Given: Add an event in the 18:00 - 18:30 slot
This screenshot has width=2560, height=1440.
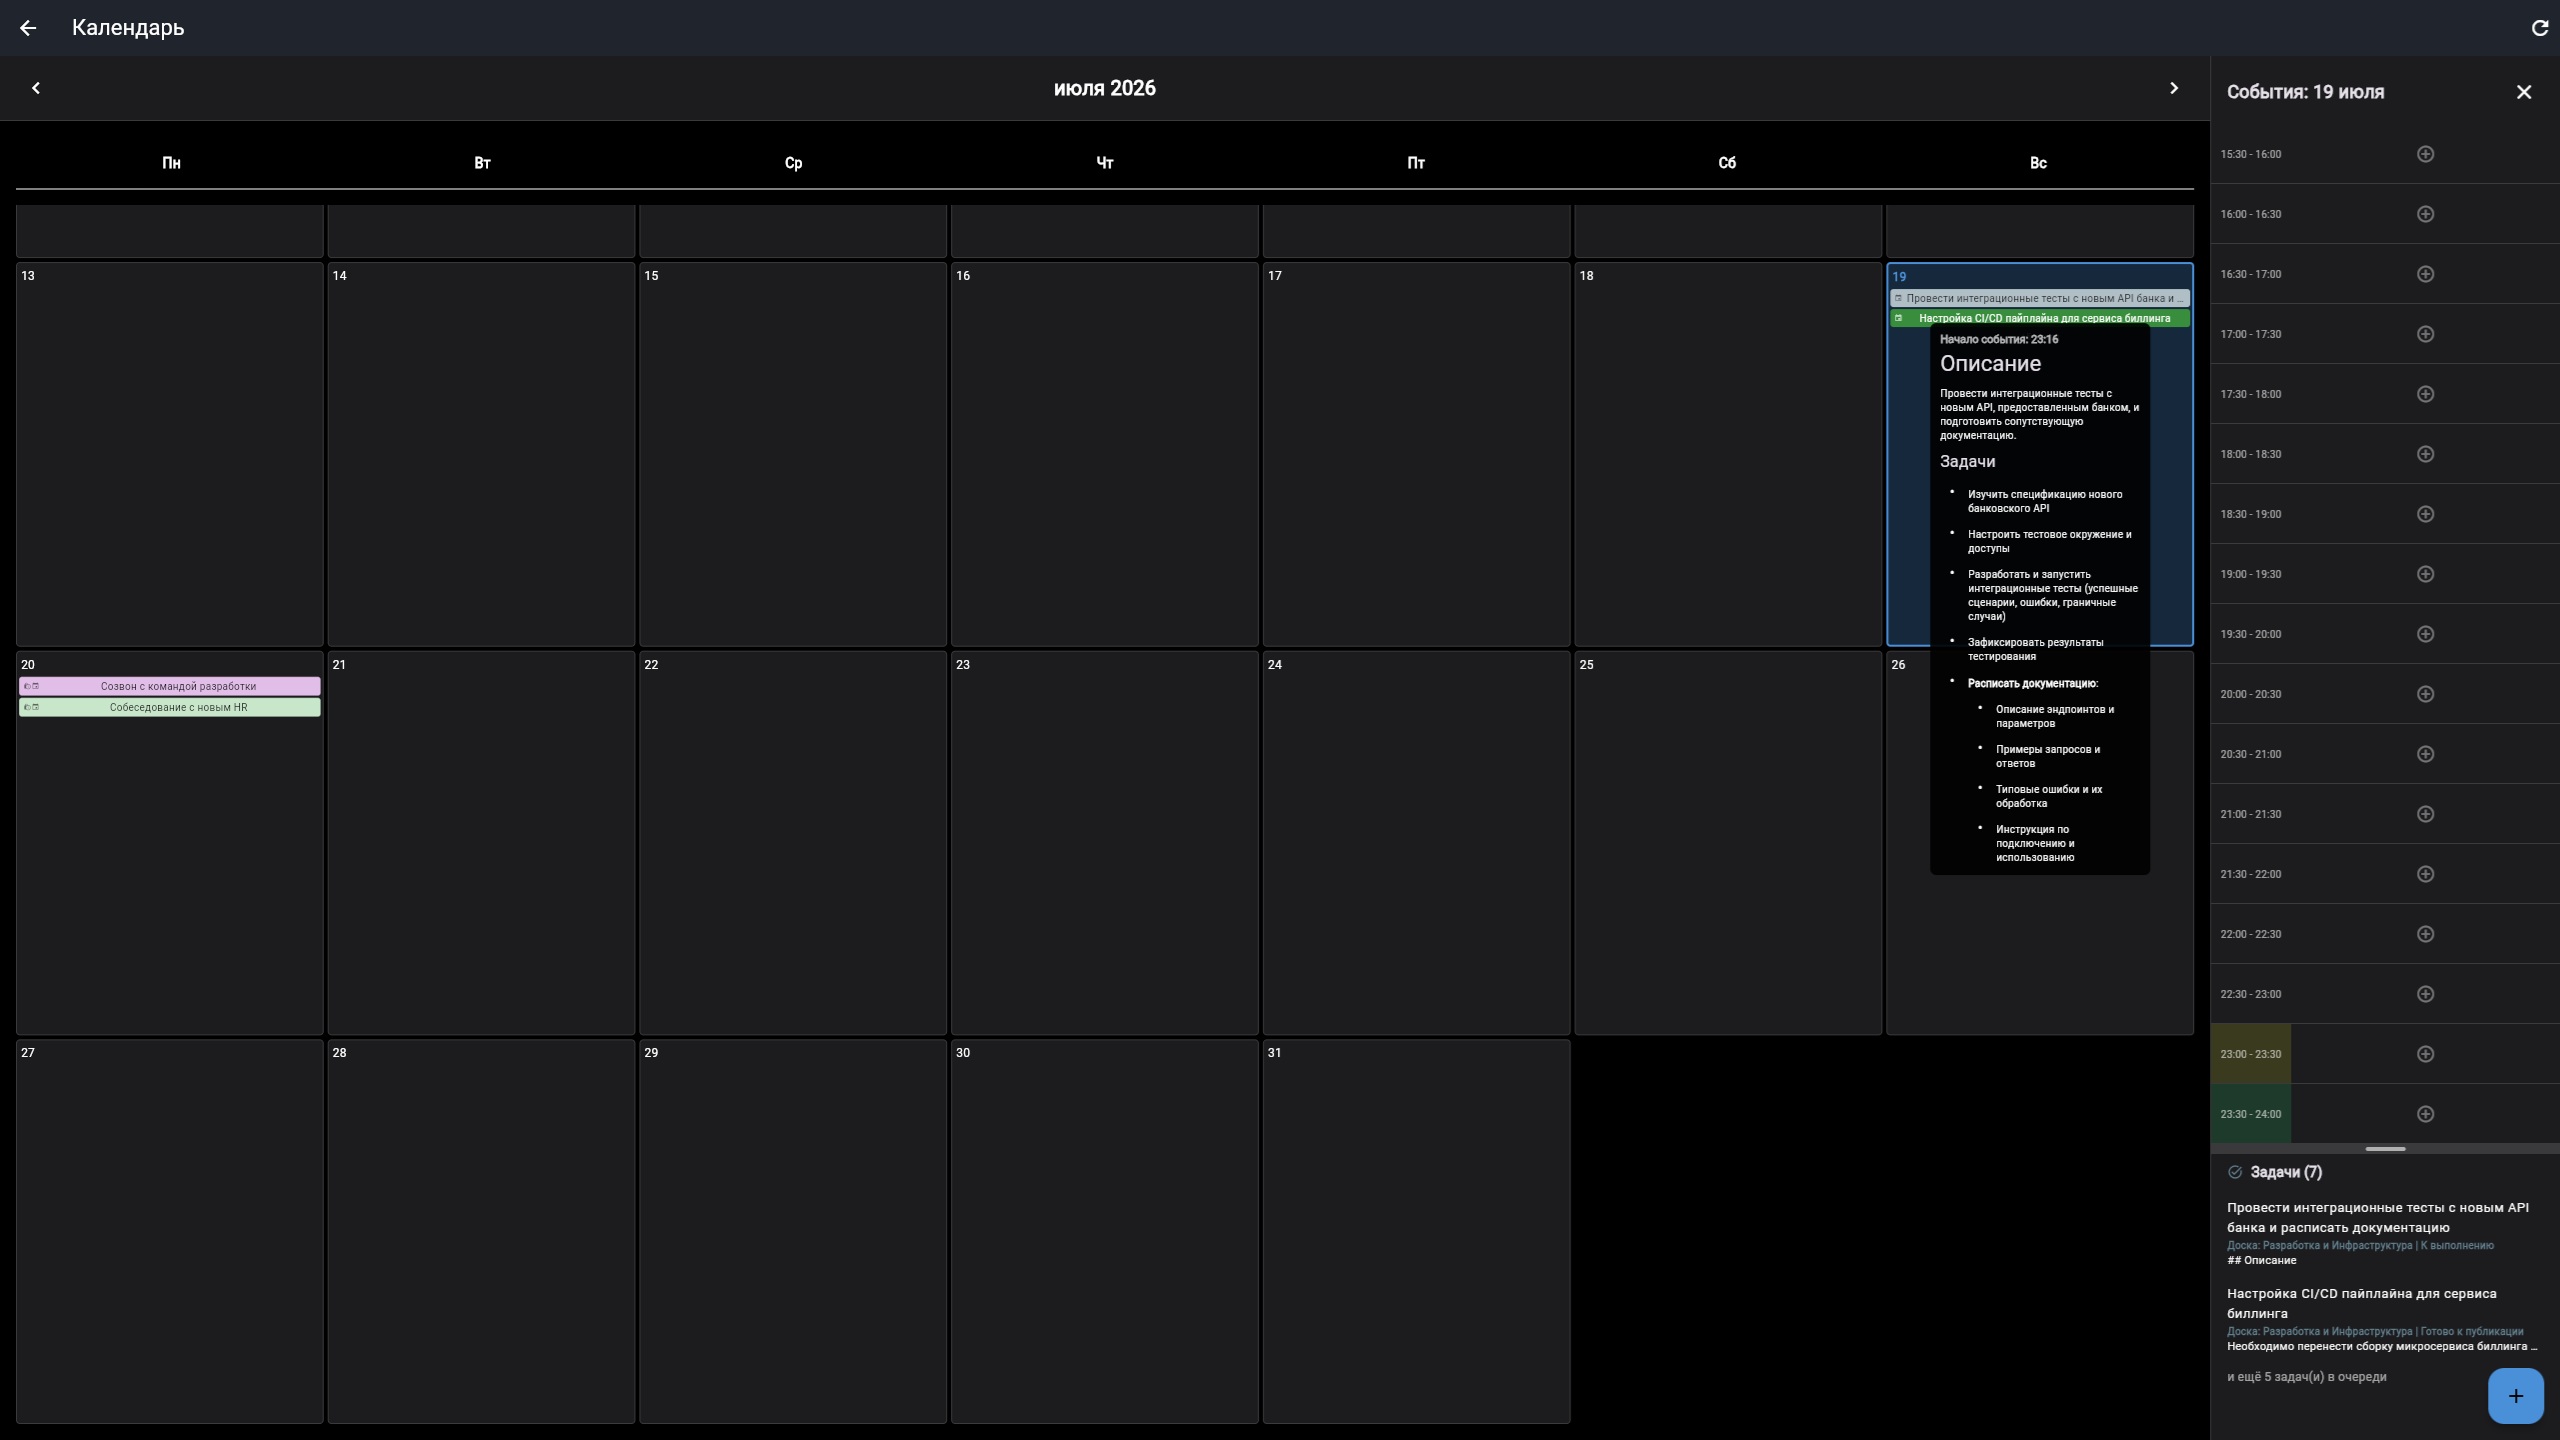Looking at the screenshot, I should pyautogui.click(x=2425, y=454).
